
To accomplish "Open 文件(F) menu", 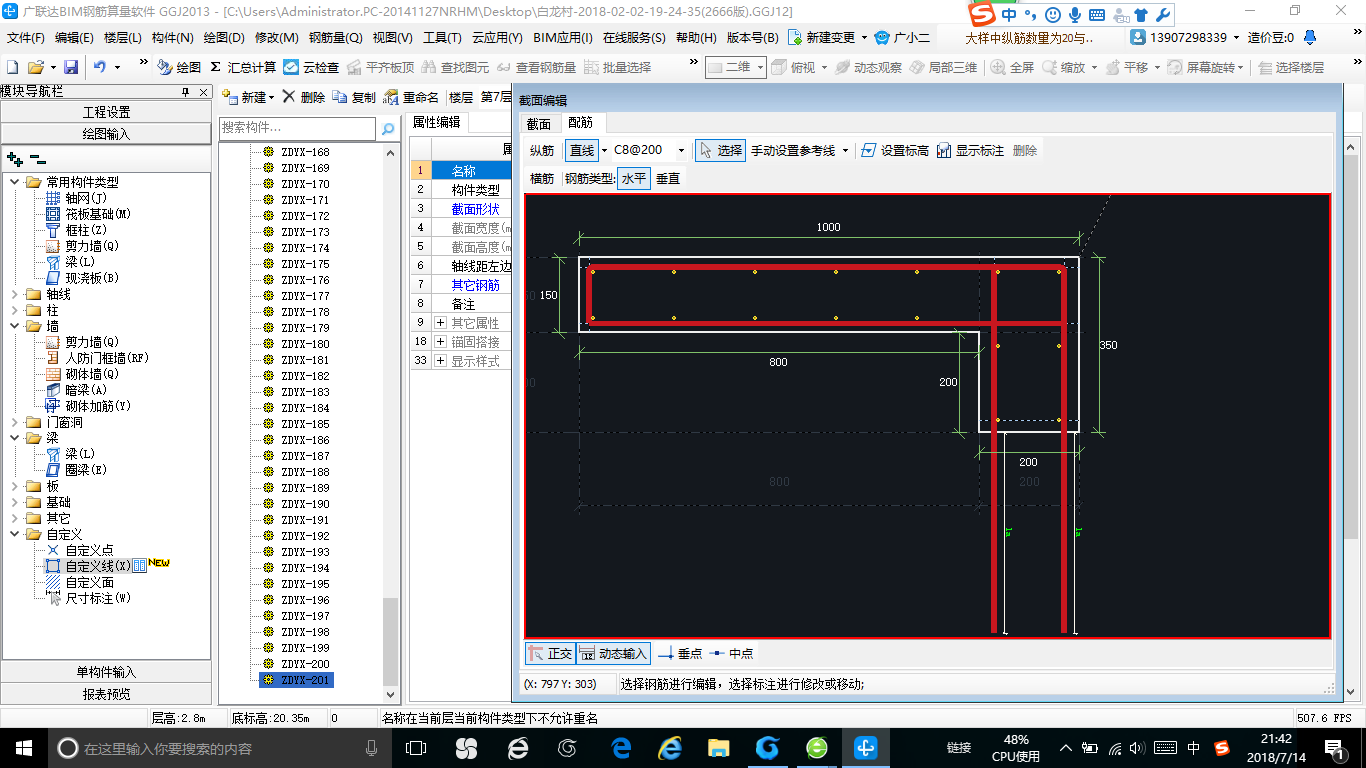I will 25,37.
